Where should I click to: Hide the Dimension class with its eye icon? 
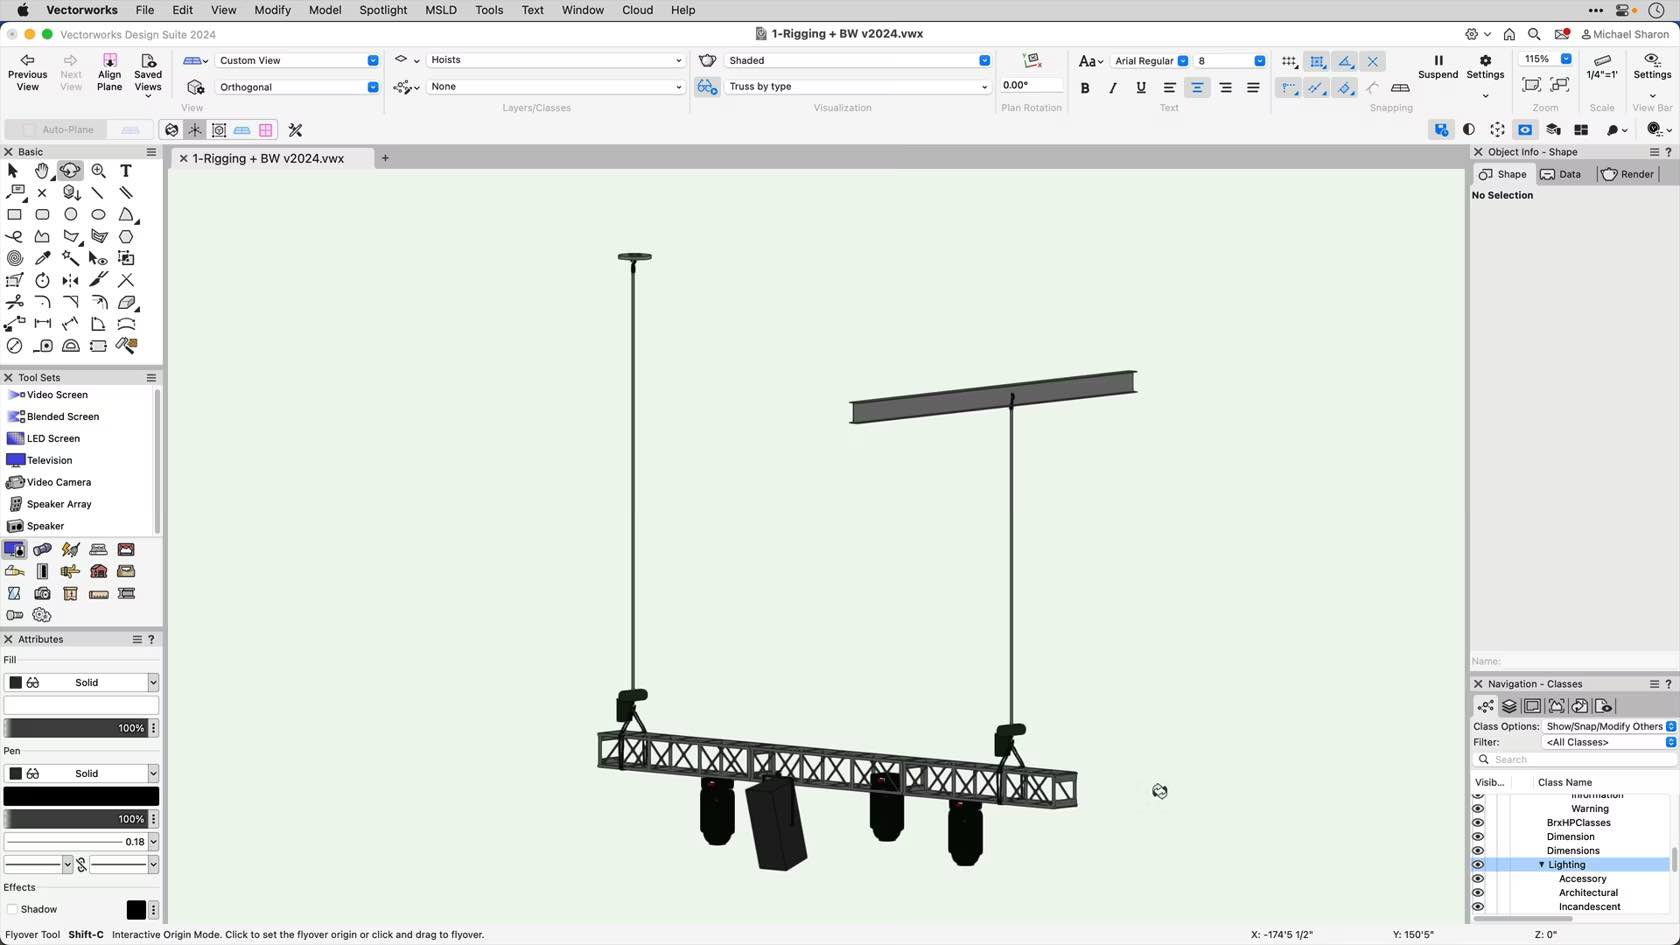click(1478, 836)
